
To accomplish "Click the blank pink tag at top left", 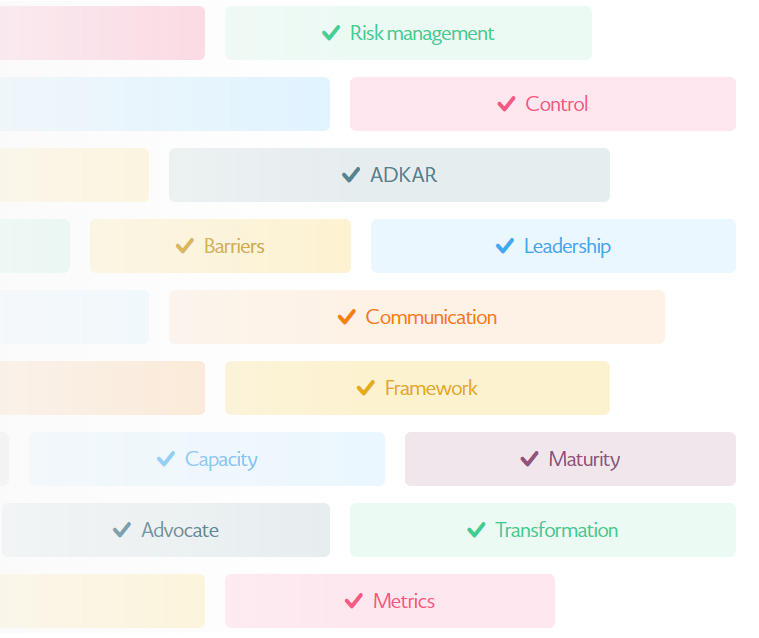I will (x=102, y=33).
